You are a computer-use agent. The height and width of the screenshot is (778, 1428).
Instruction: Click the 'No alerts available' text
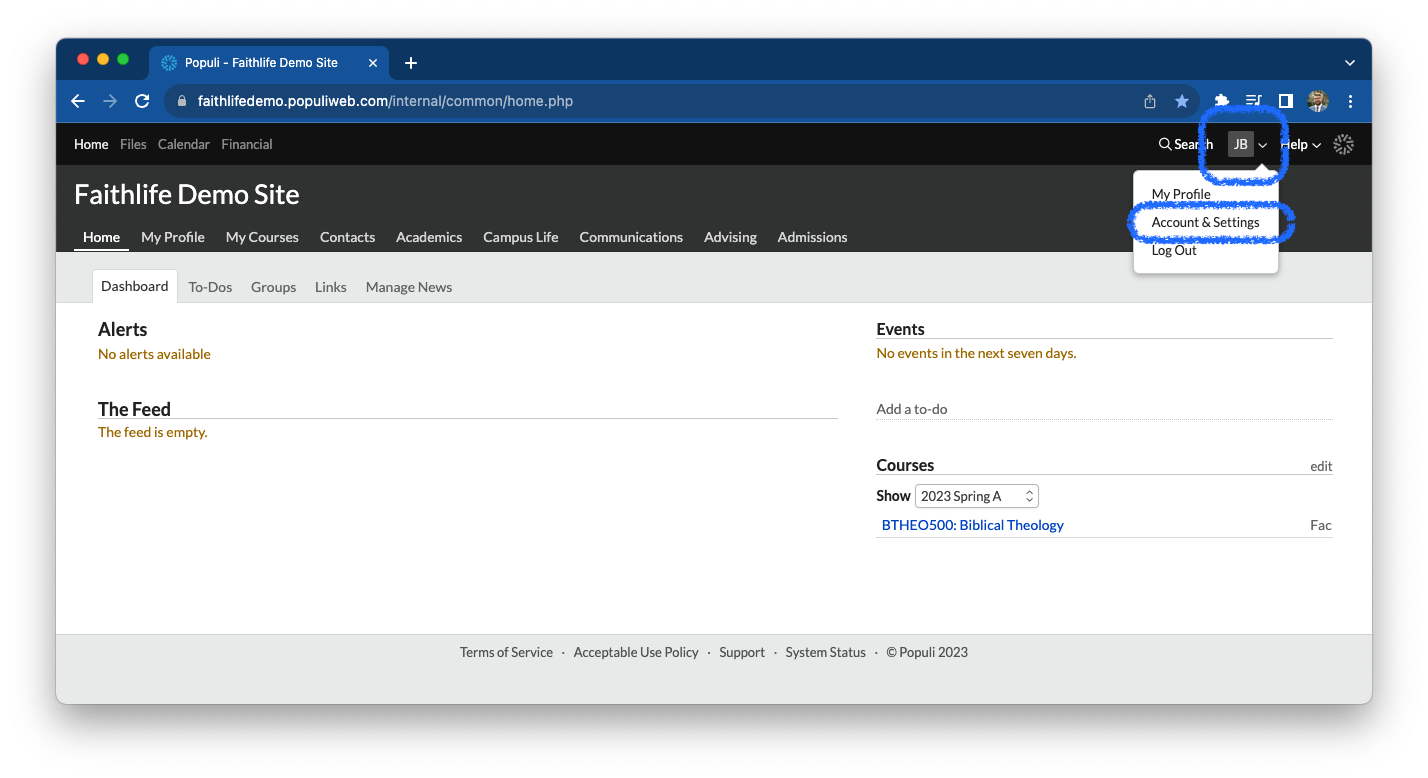154,354
